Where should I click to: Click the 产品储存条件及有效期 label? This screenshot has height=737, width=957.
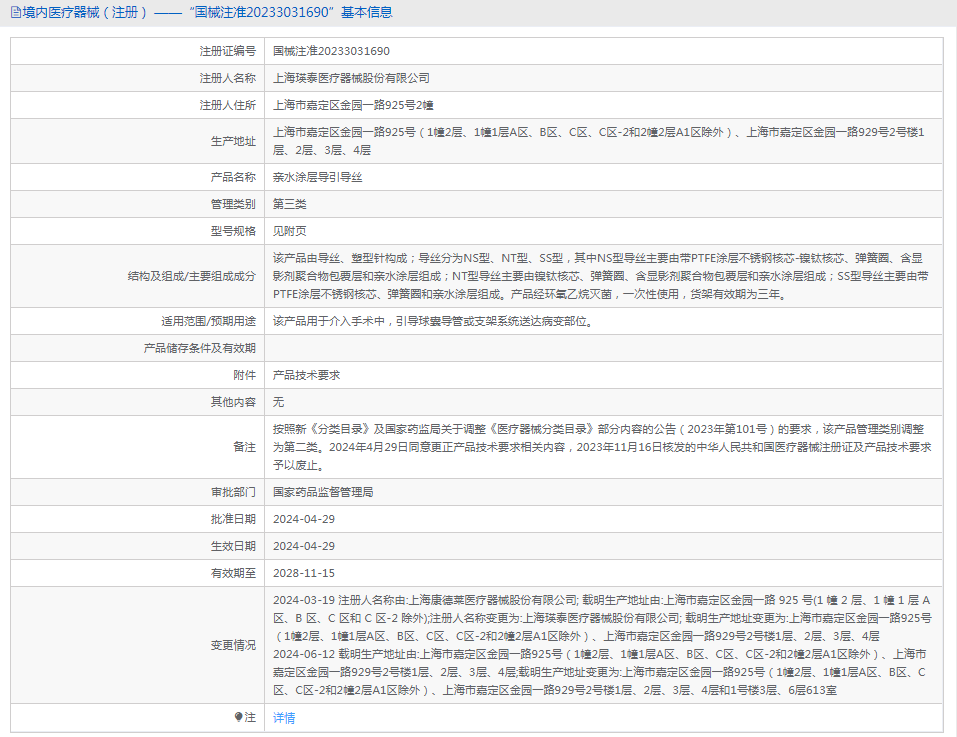coord(200,348)
